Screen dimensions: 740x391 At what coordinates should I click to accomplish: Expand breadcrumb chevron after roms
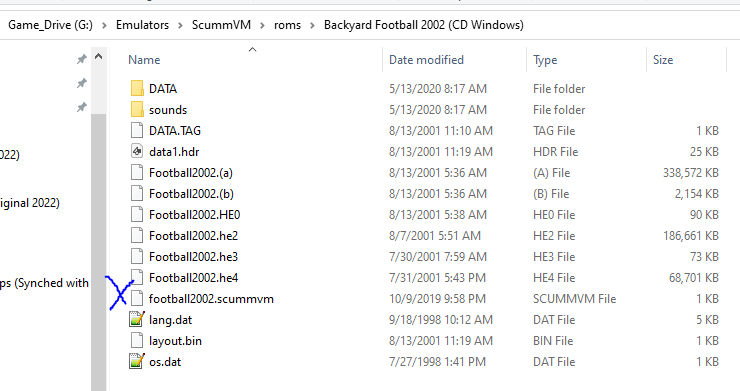(x=312, y=25)
